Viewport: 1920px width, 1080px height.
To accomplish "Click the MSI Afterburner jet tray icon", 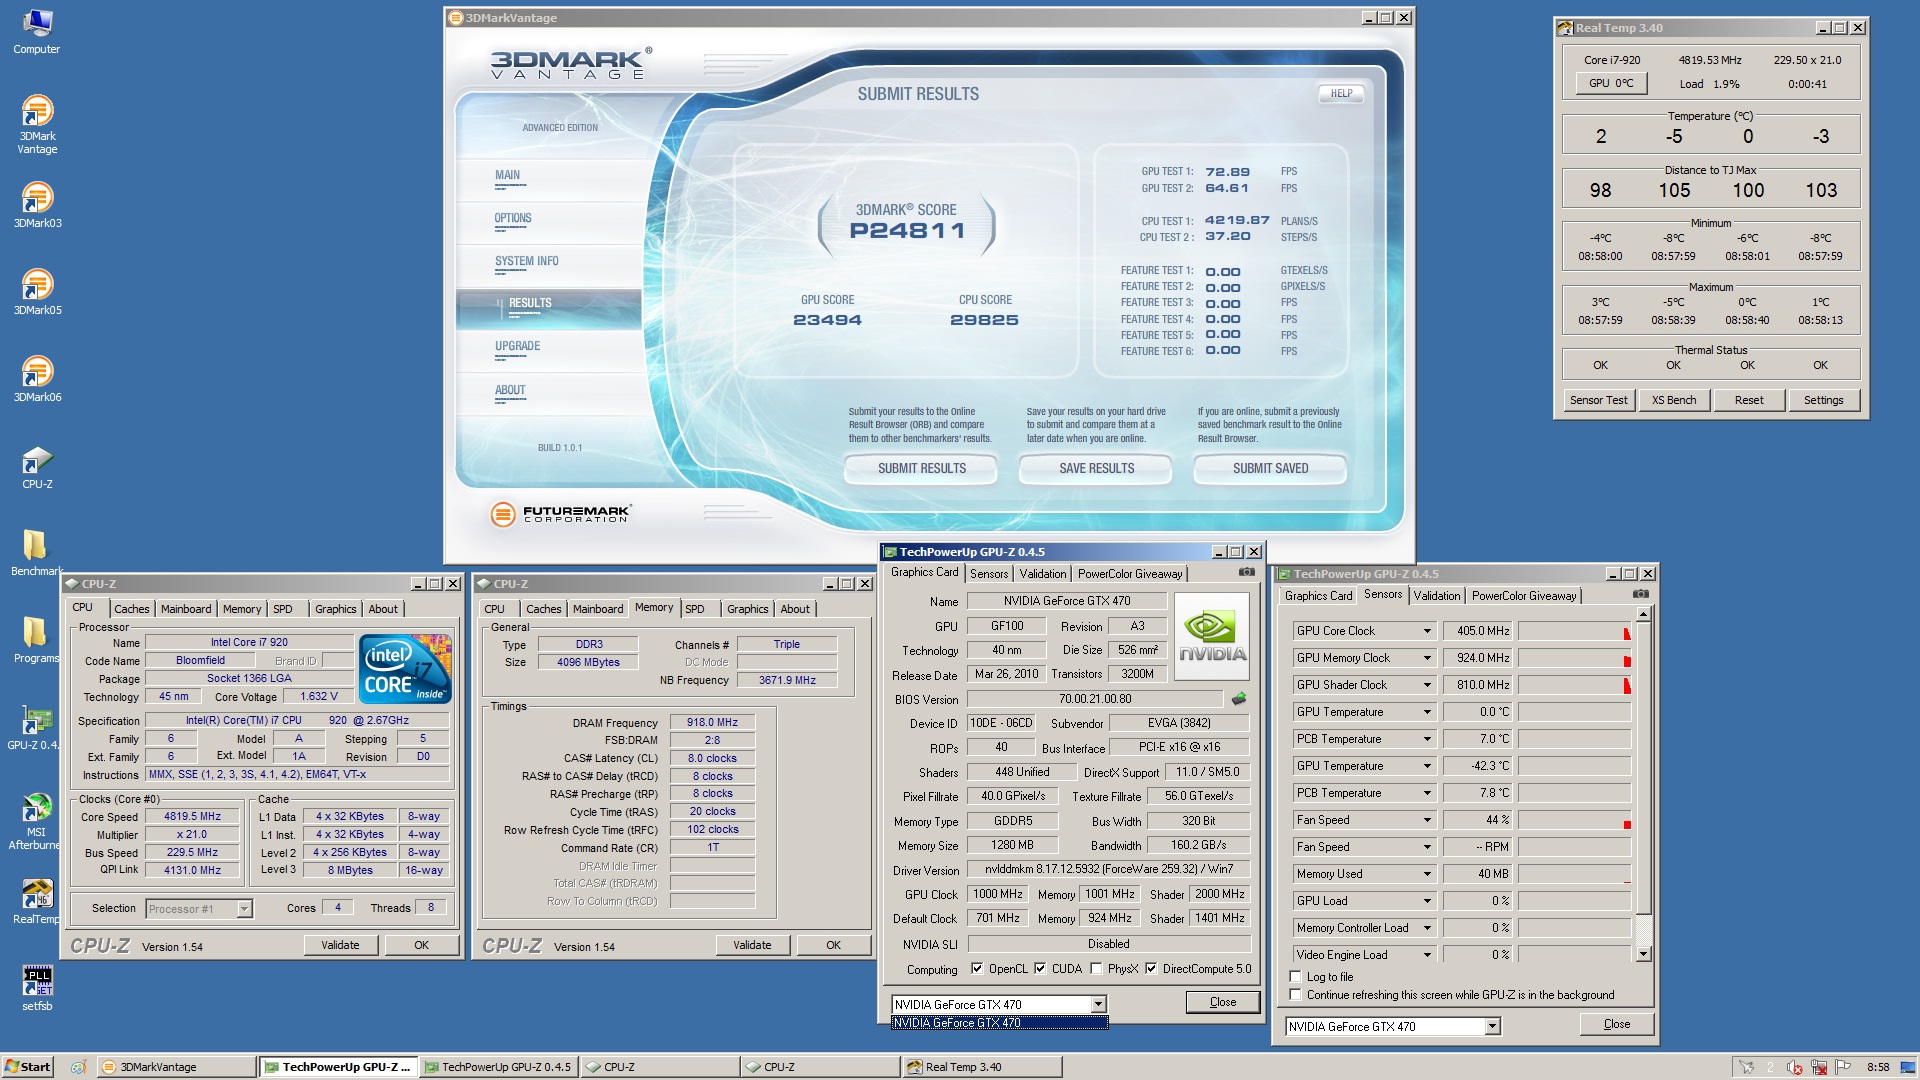I will coord(1746,1067).
